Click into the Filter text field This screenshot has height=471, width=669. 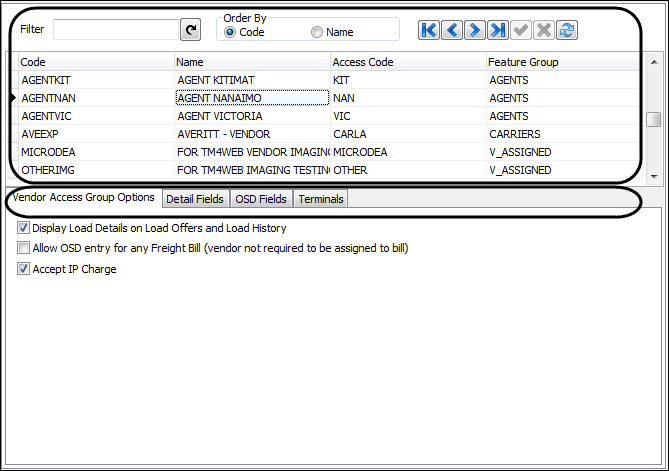coord(116,29)
